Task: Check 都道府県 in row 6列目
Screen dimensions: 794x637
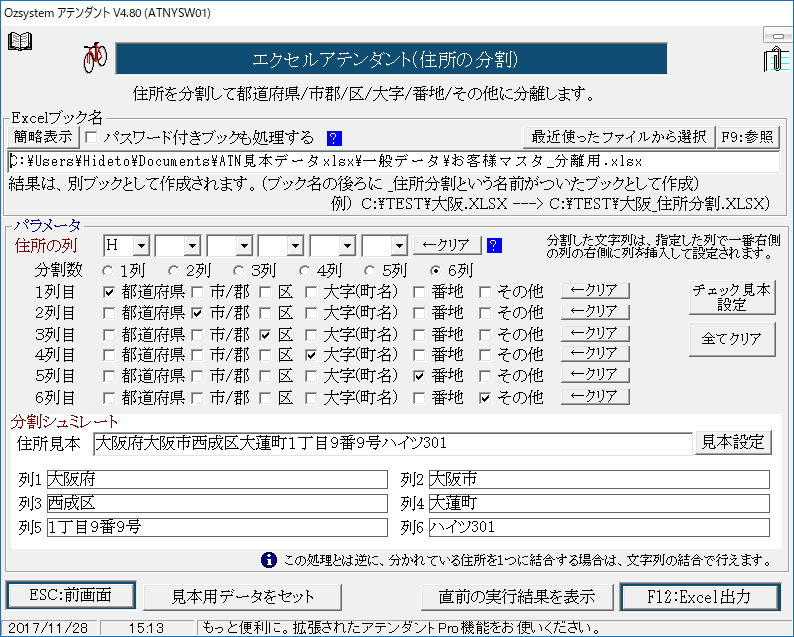Action: 109,398
